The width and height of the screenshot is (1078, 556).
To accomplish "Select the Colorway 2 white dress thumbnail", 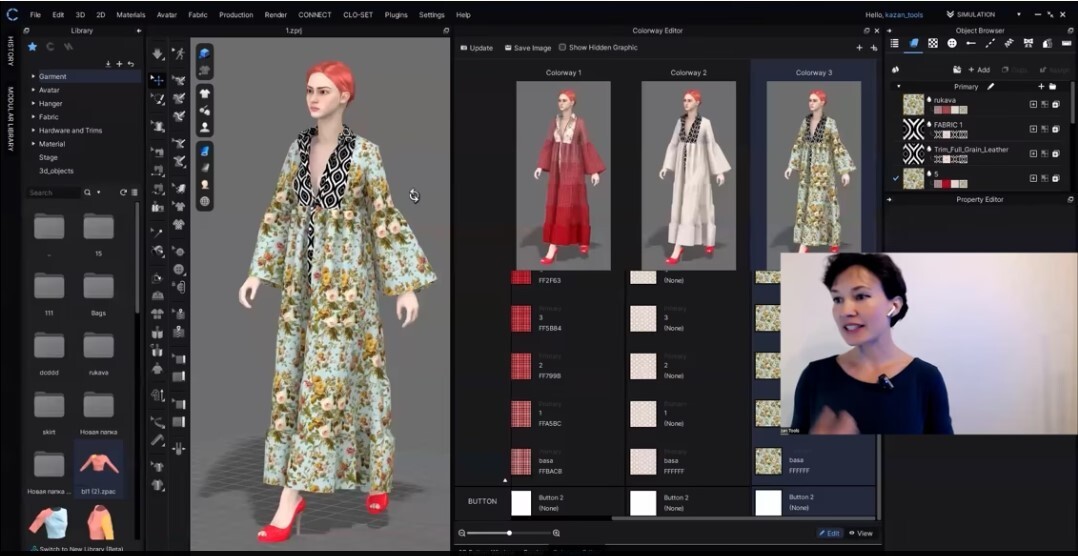I will (688, 175).
